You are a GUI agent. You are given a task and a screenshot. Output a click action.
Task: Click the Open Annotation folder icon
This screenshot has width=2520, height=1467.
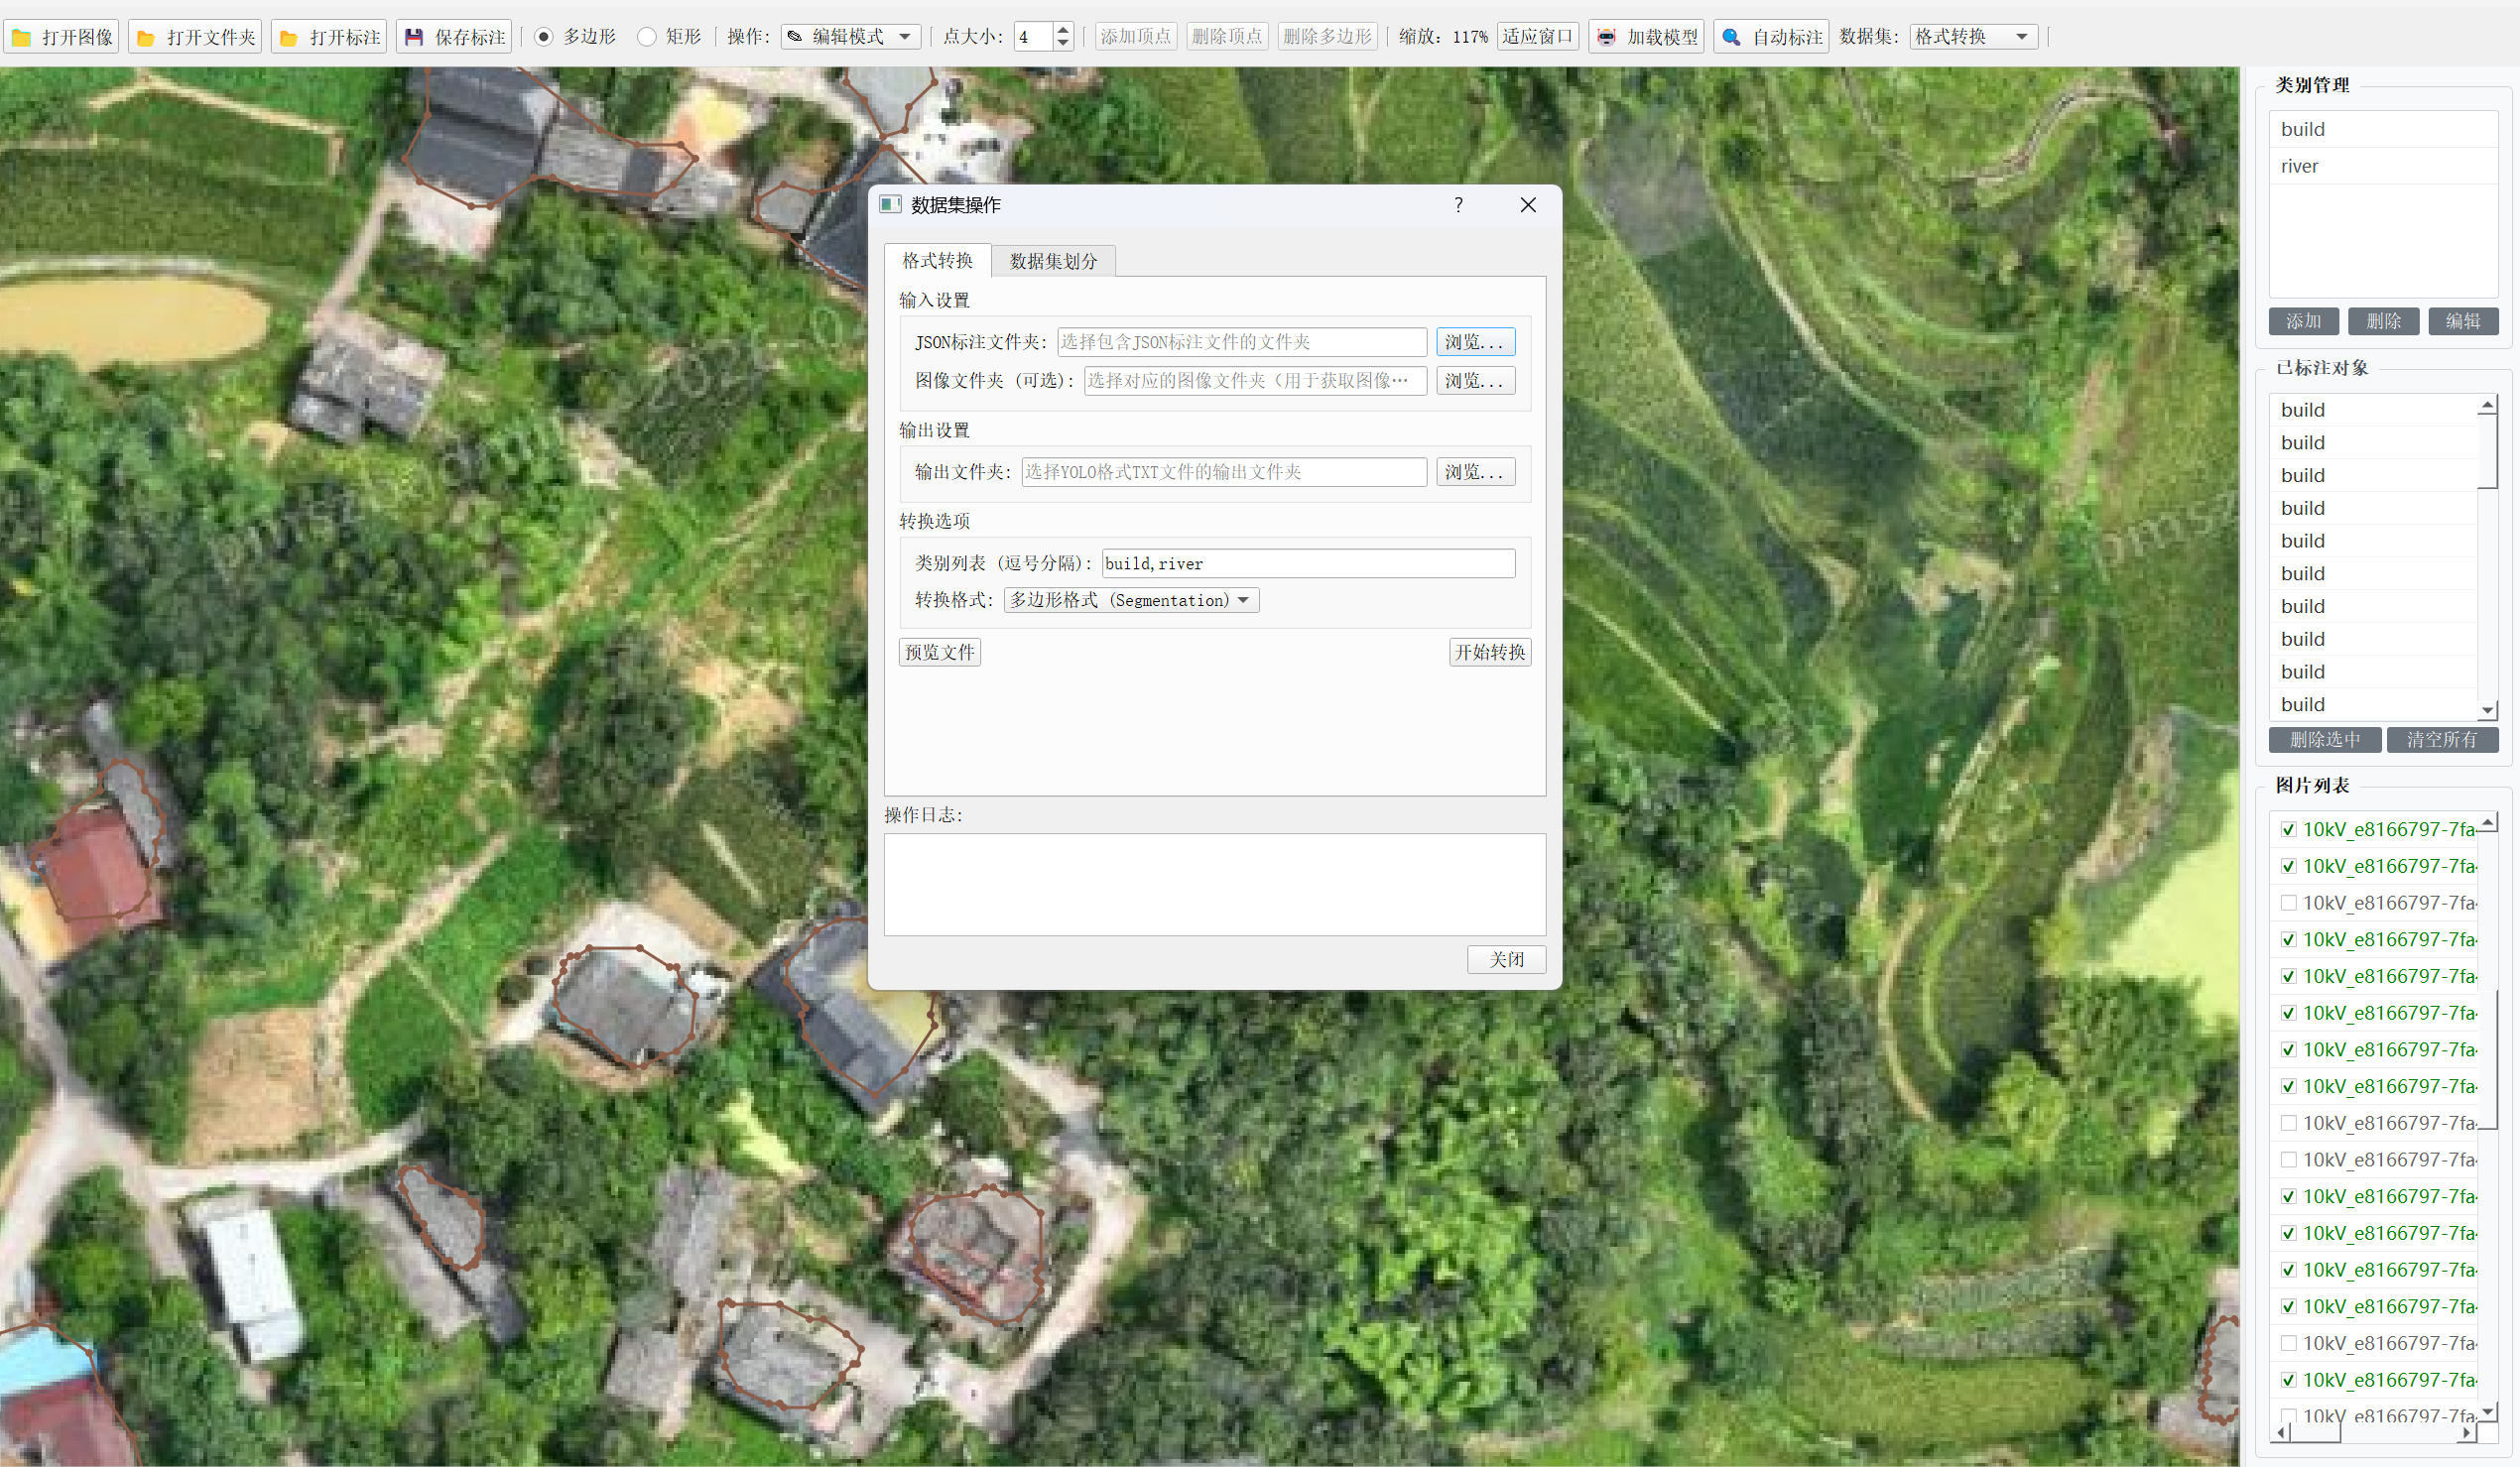[x=289, y=38]
